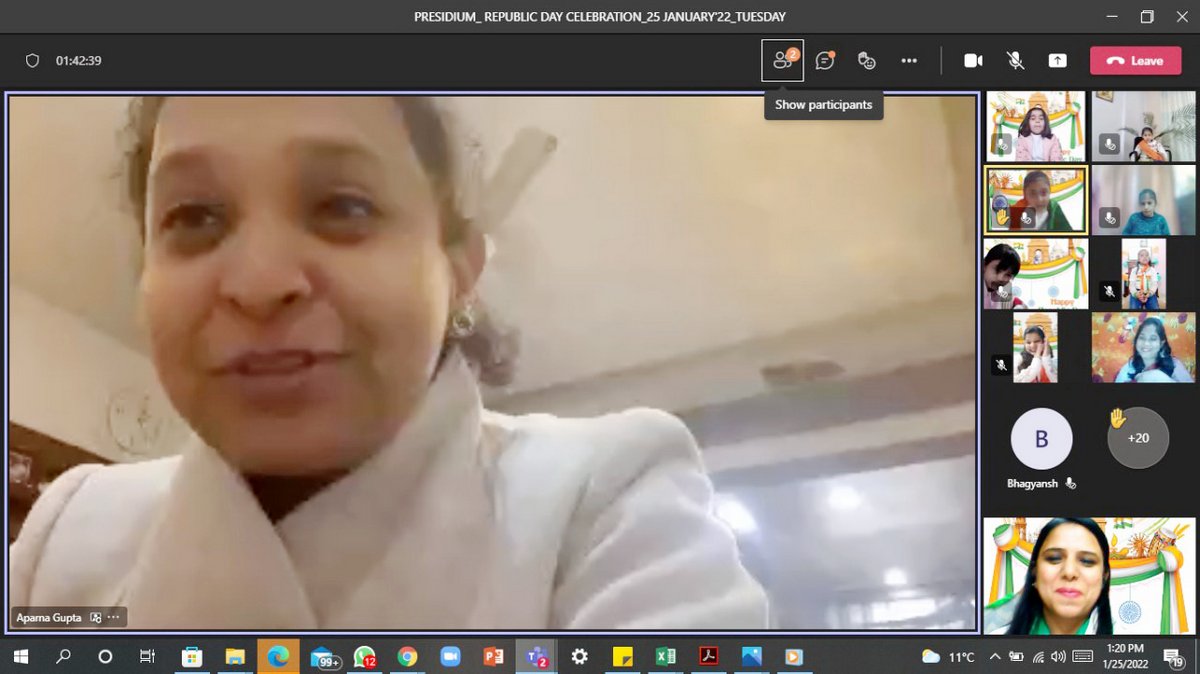Click the meeting security shield icon
Image resolution: width=1200 pixels, height=674 pixels.
[x=32, y=61]
